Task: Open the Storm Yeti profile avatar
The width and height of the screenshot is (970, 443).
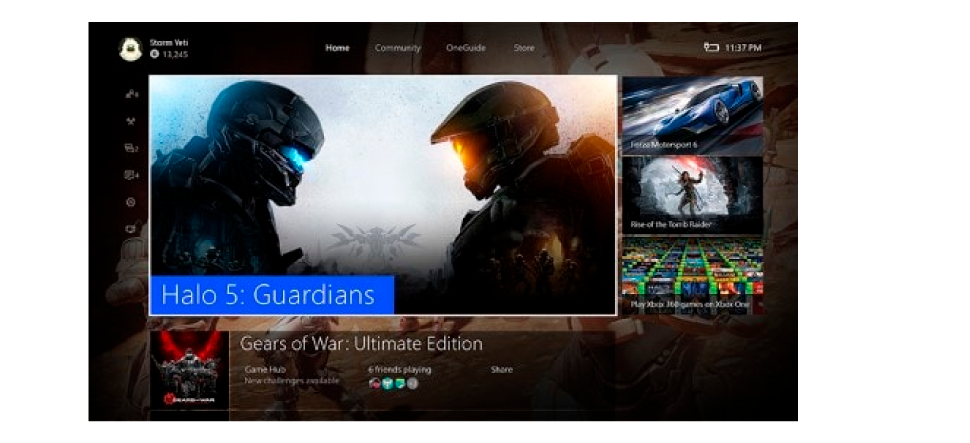Action: [x=131, y=49]
